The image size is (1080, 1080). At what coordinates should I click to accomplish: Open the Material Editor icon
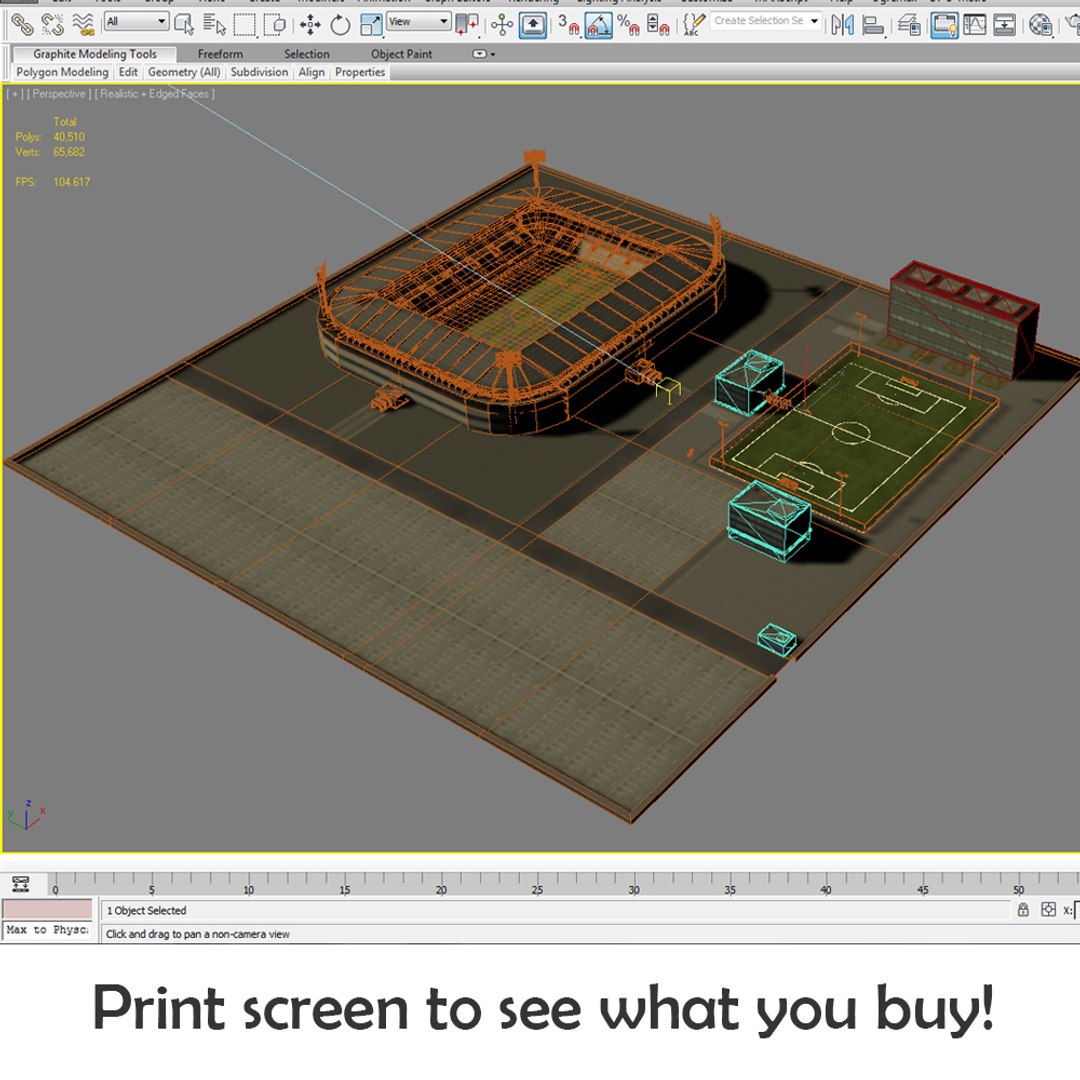[x=1040, y=25]
